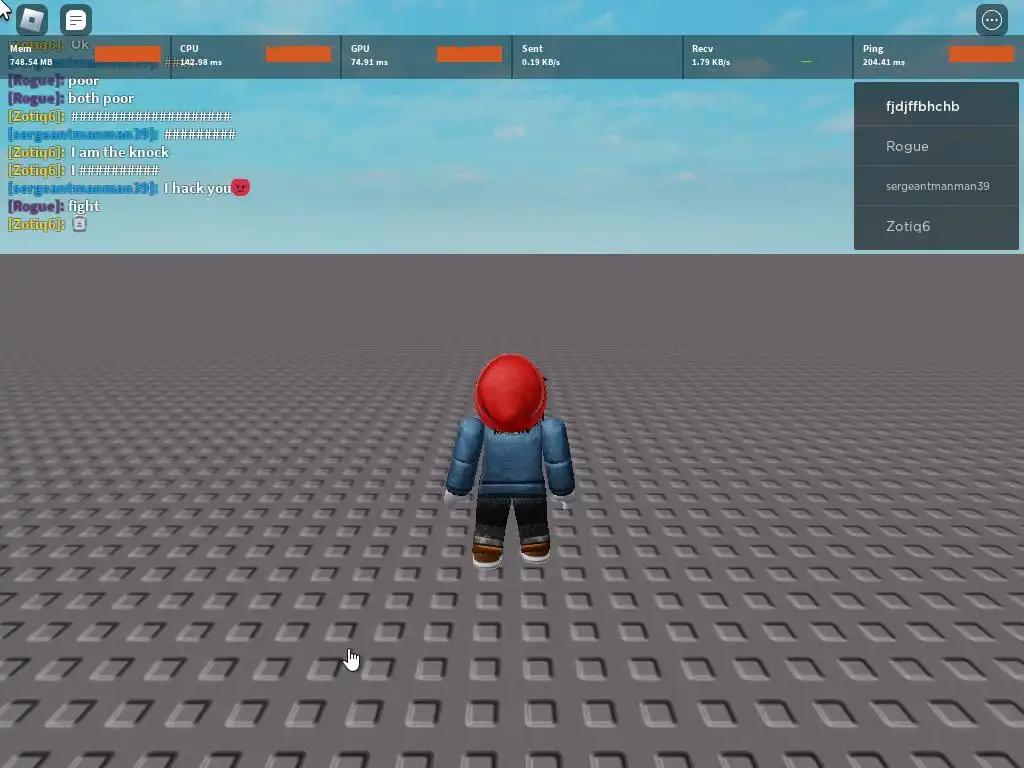Click the "I hack you" chat message

click(x=197, y=188)
